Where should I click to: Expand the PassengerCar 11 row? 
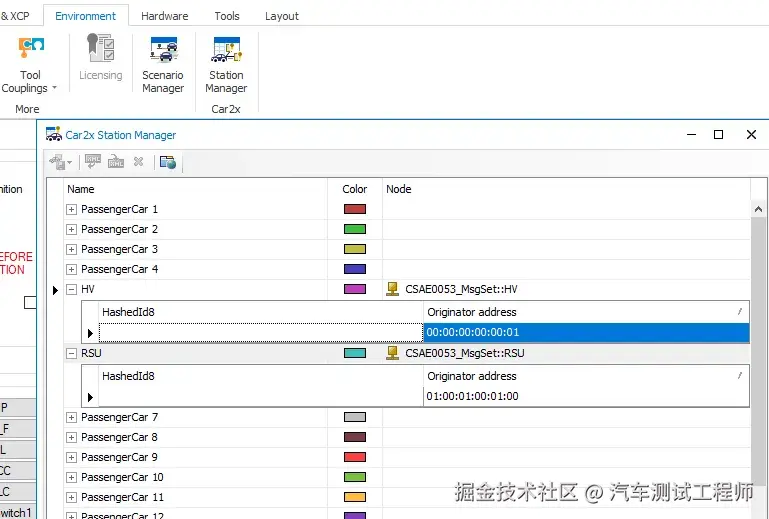point(72,497)
